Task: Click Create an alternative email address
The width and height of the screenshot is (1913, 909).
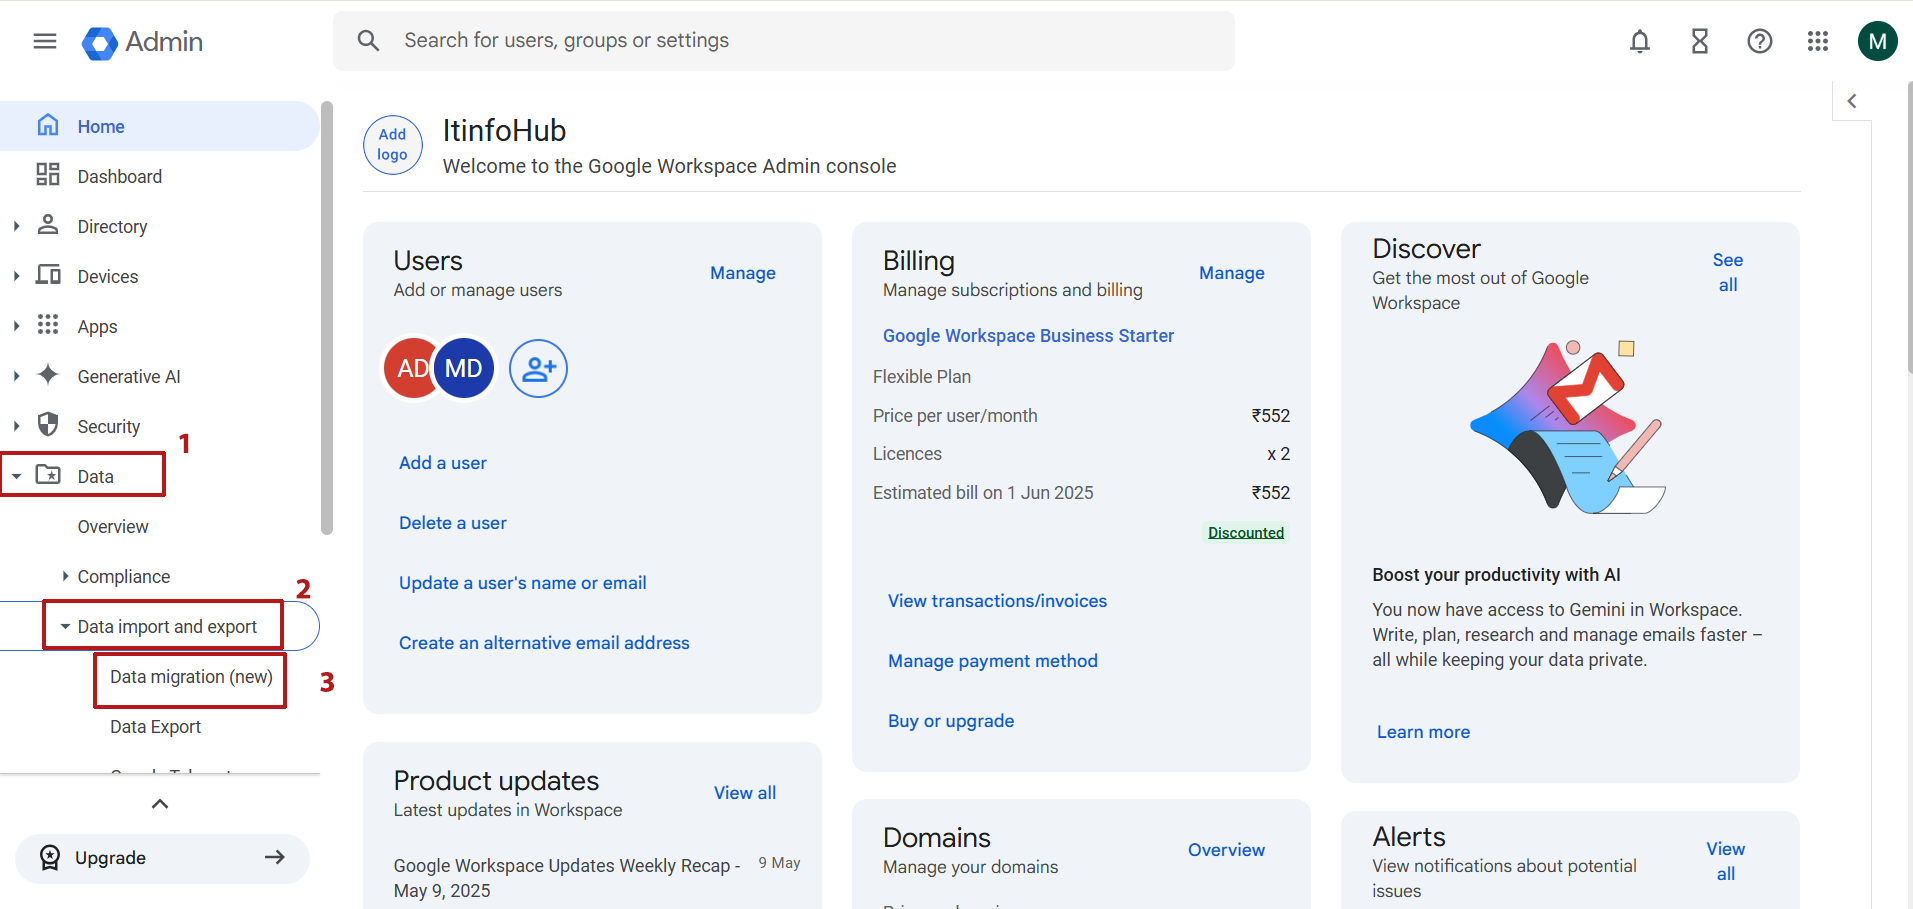Action: [x=544, y=643]
